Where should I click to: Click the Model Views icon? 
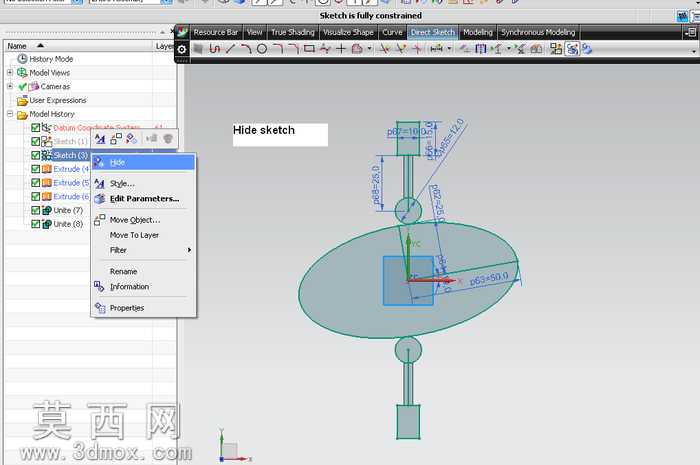22,72
